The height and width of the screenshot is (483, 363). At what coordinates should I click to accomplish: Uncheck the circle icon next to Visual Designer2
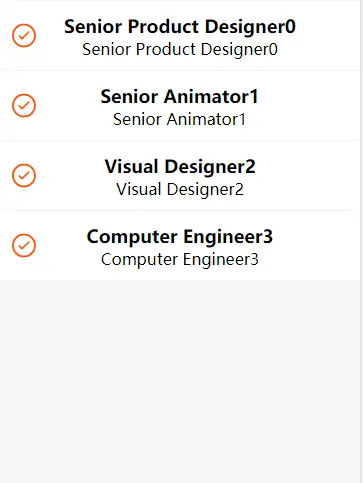tap(24, 175)
